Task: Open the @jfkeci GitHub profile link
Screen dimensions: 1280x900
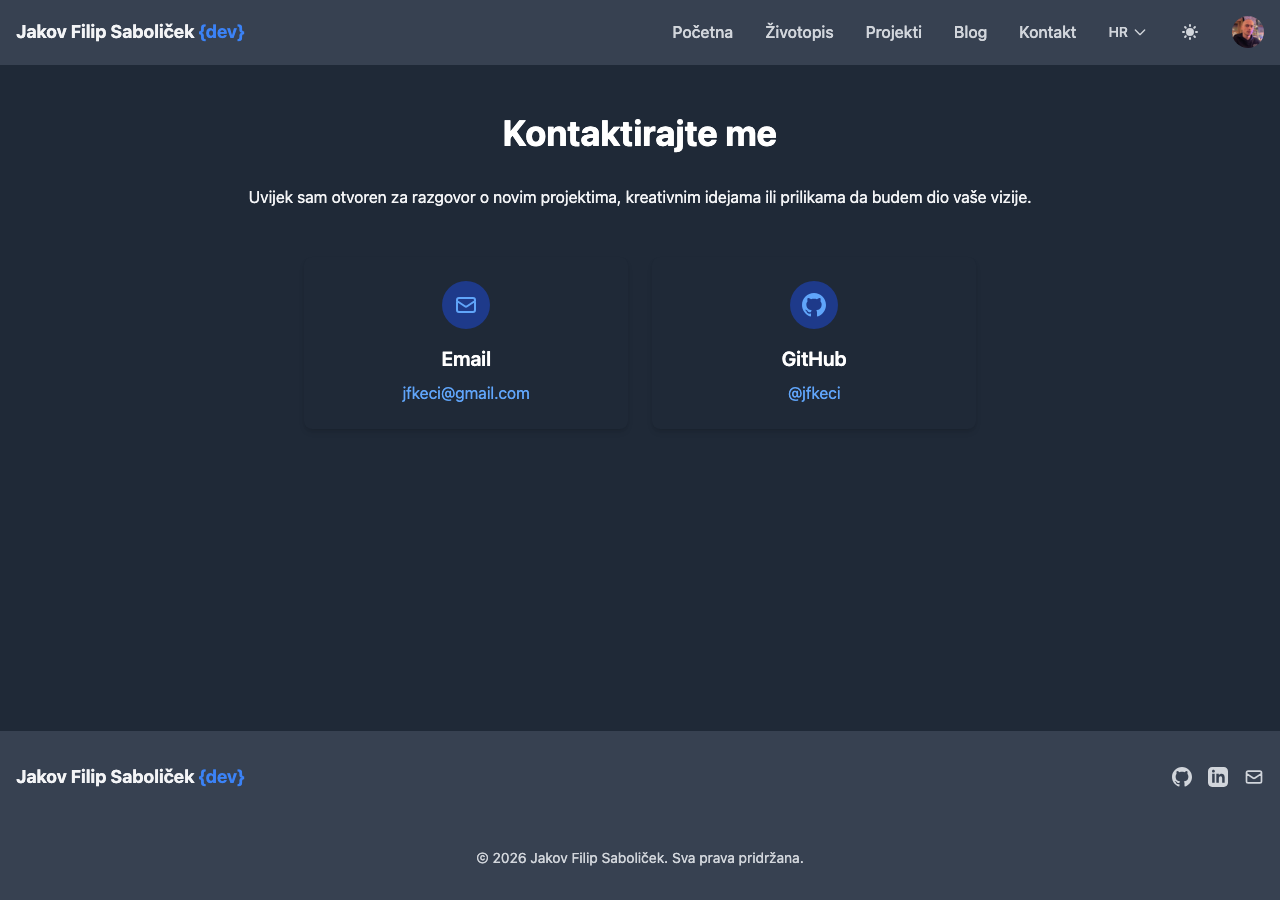Action: point(813,393)
